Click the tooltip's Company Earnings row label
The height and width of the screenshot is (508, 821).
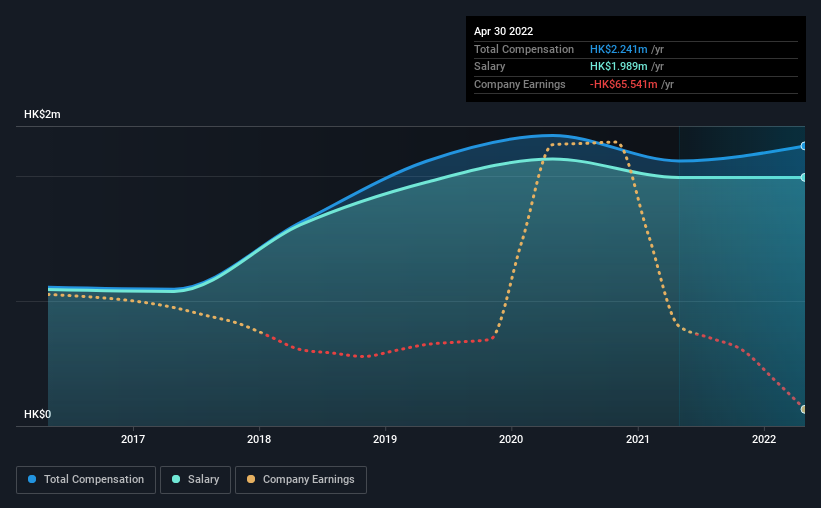519,84
